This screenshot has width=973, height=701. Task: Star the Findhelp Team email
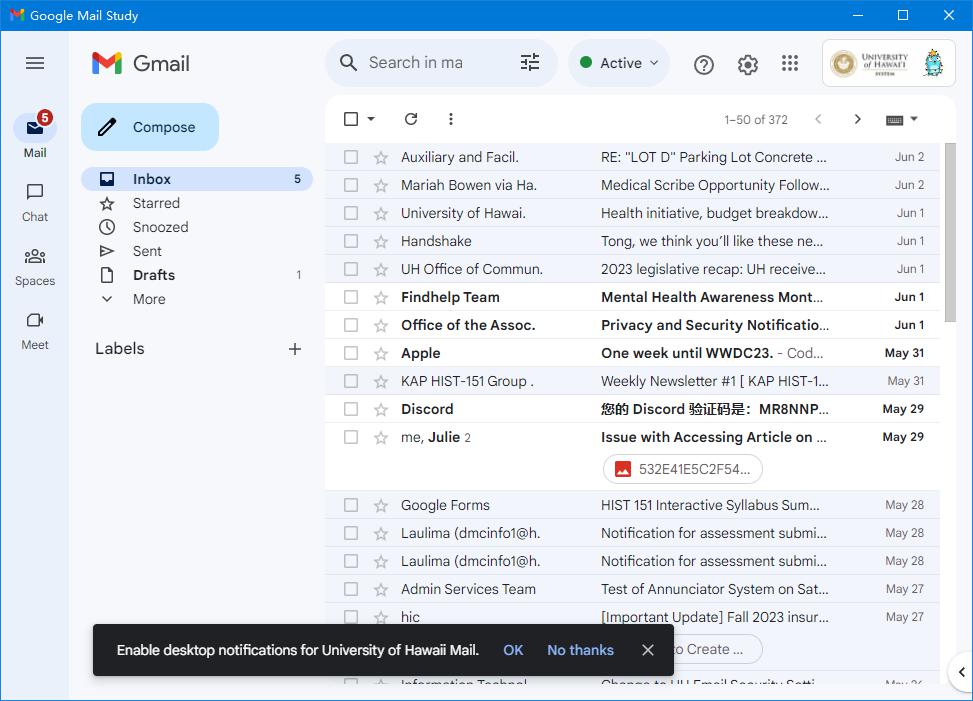[381, 298]
